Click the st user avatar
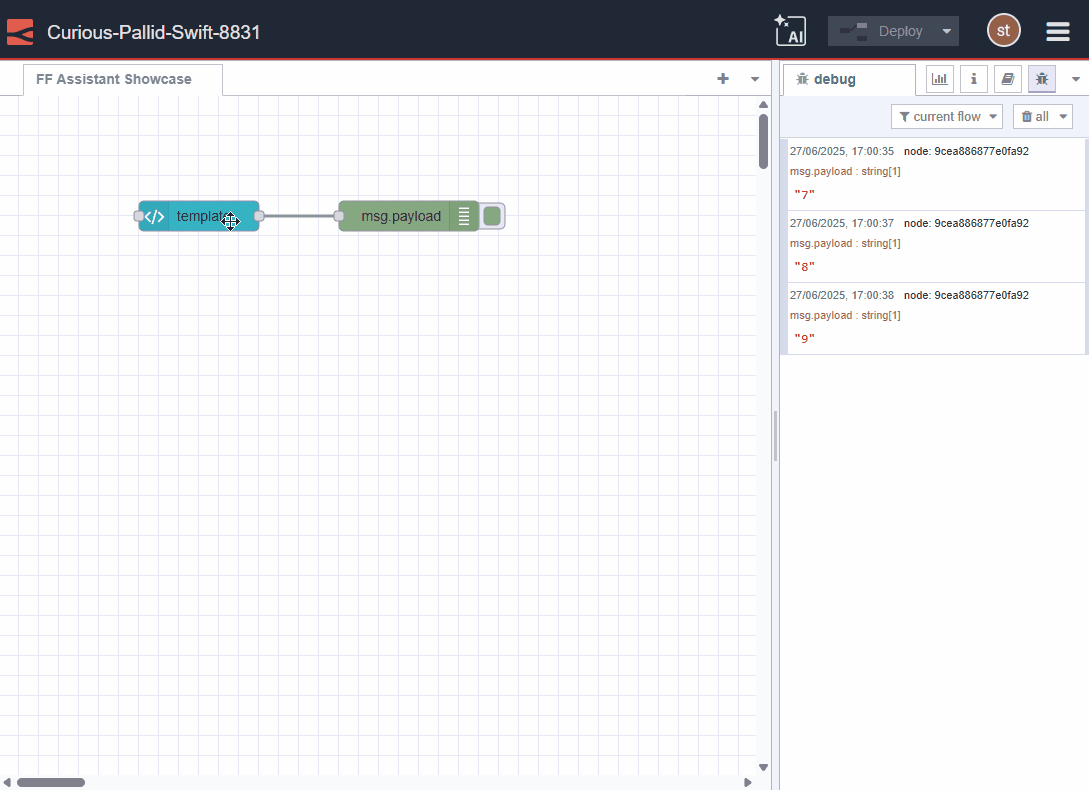1089x790 pixels. [1003, 30]
